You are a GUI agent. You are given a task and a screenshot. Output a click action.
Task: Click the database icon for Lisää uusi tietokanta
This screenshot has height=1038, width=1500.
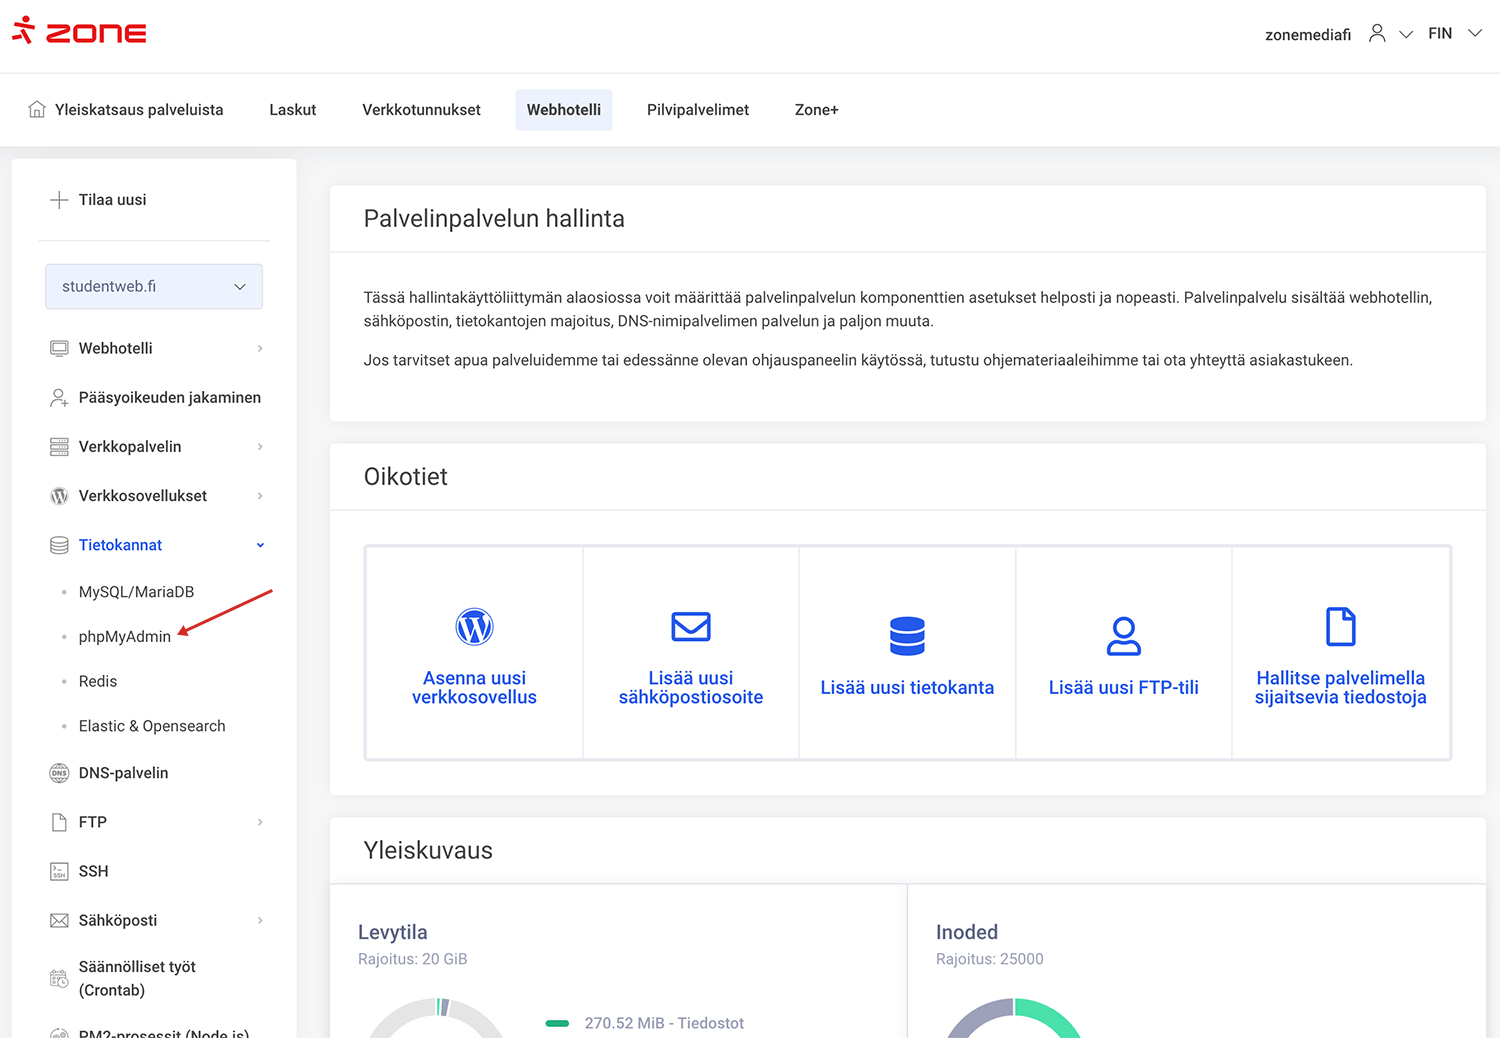click(x=907, y=636)
